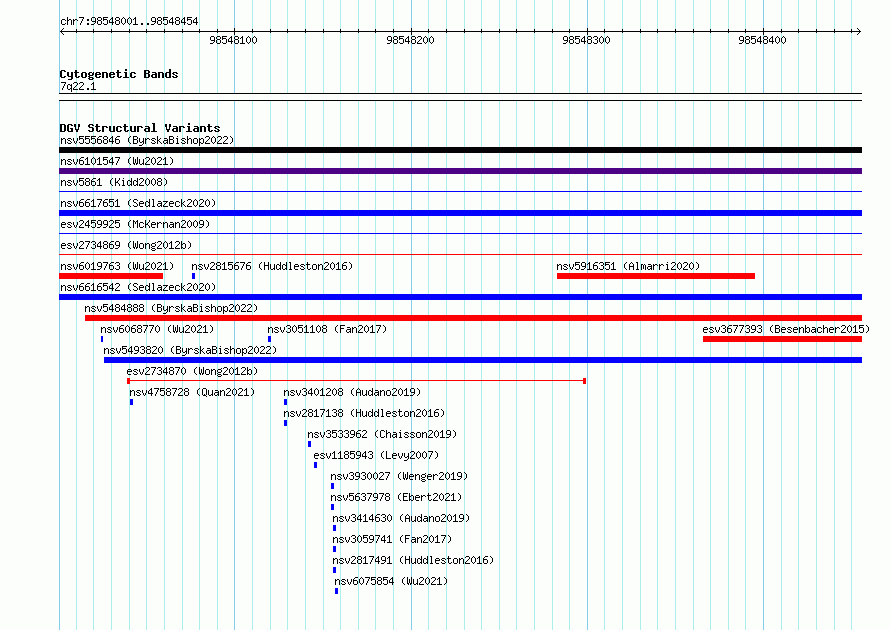Select the blue nsv6616542 variant bar
The image size is (890, 630).
pyautogui.click(x=460, y=297)
